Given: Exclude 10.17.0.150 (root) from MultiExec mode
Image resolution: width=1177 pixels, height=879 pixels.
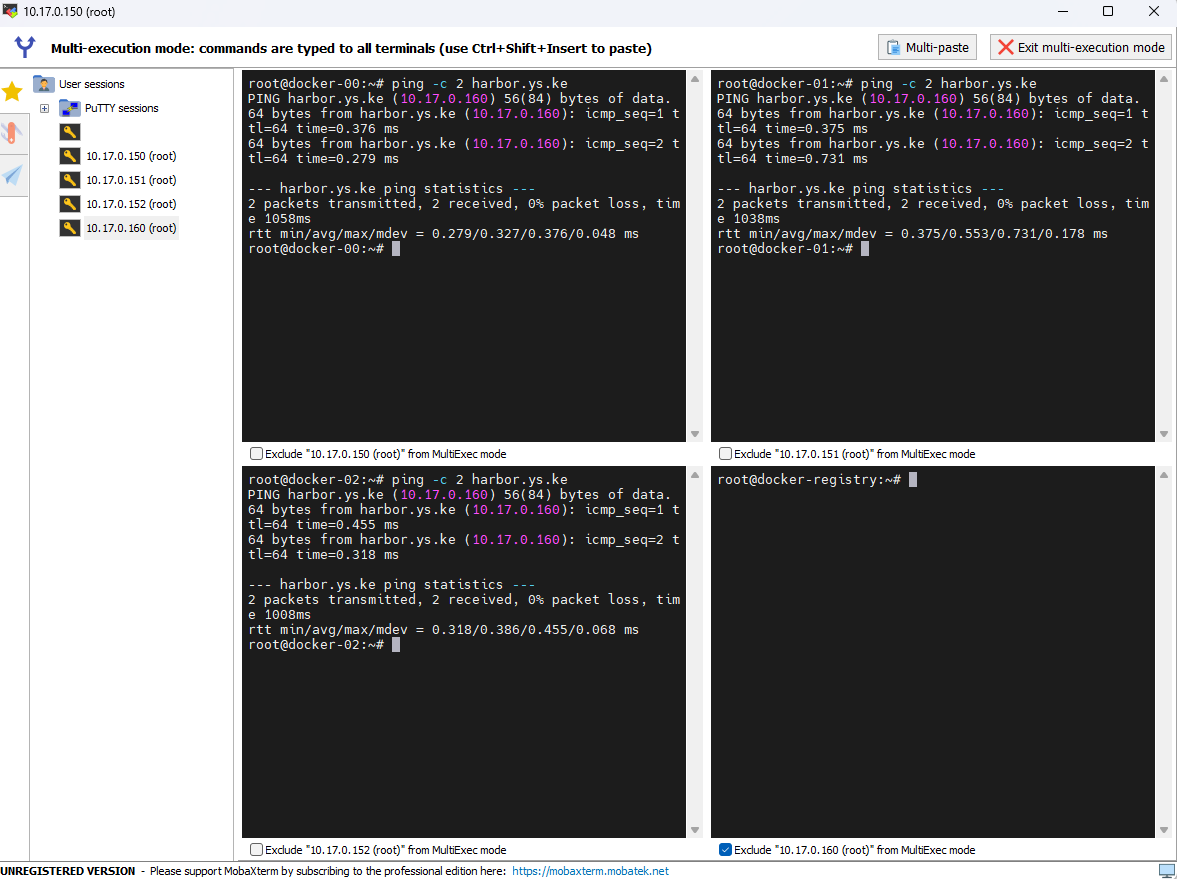Looking at the screenshot, I should coord(257,453).
